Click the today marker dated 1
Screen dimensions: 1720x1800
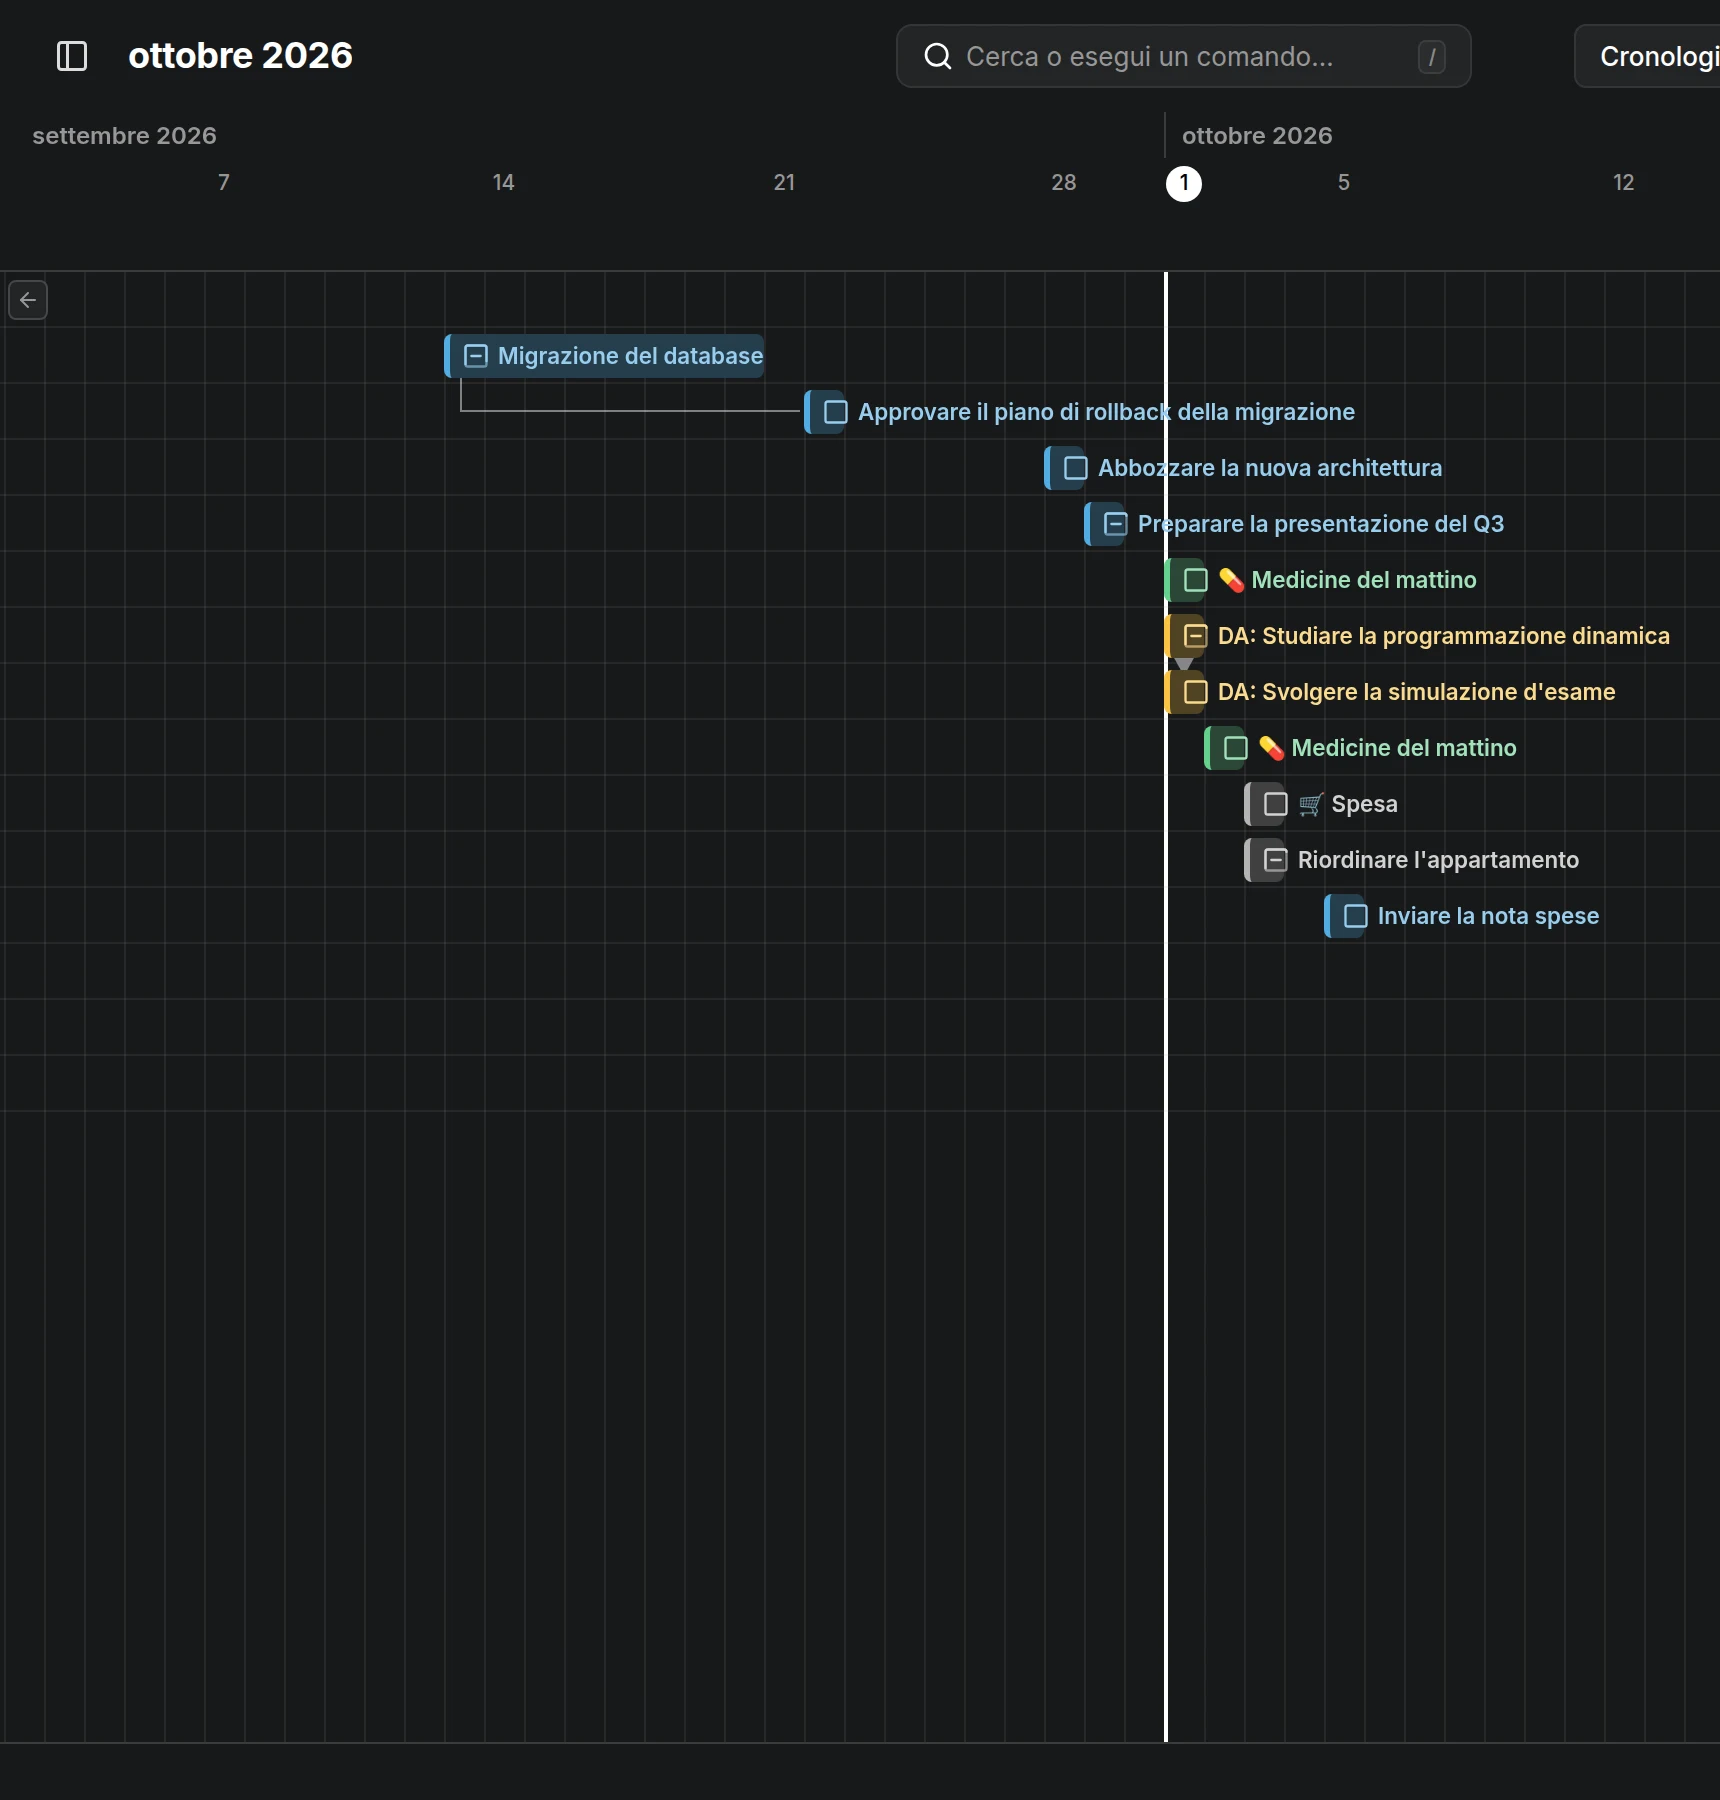1184,183
